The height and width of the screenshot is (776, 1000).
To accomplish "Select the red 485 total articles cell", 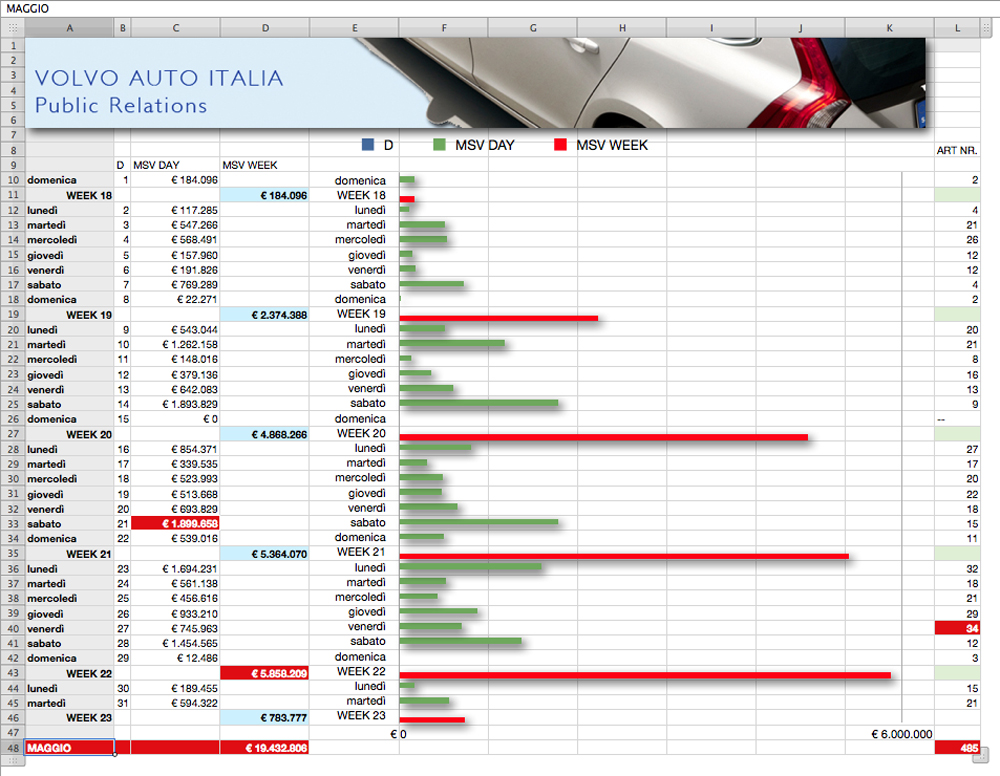I will [x=957, y=748].
